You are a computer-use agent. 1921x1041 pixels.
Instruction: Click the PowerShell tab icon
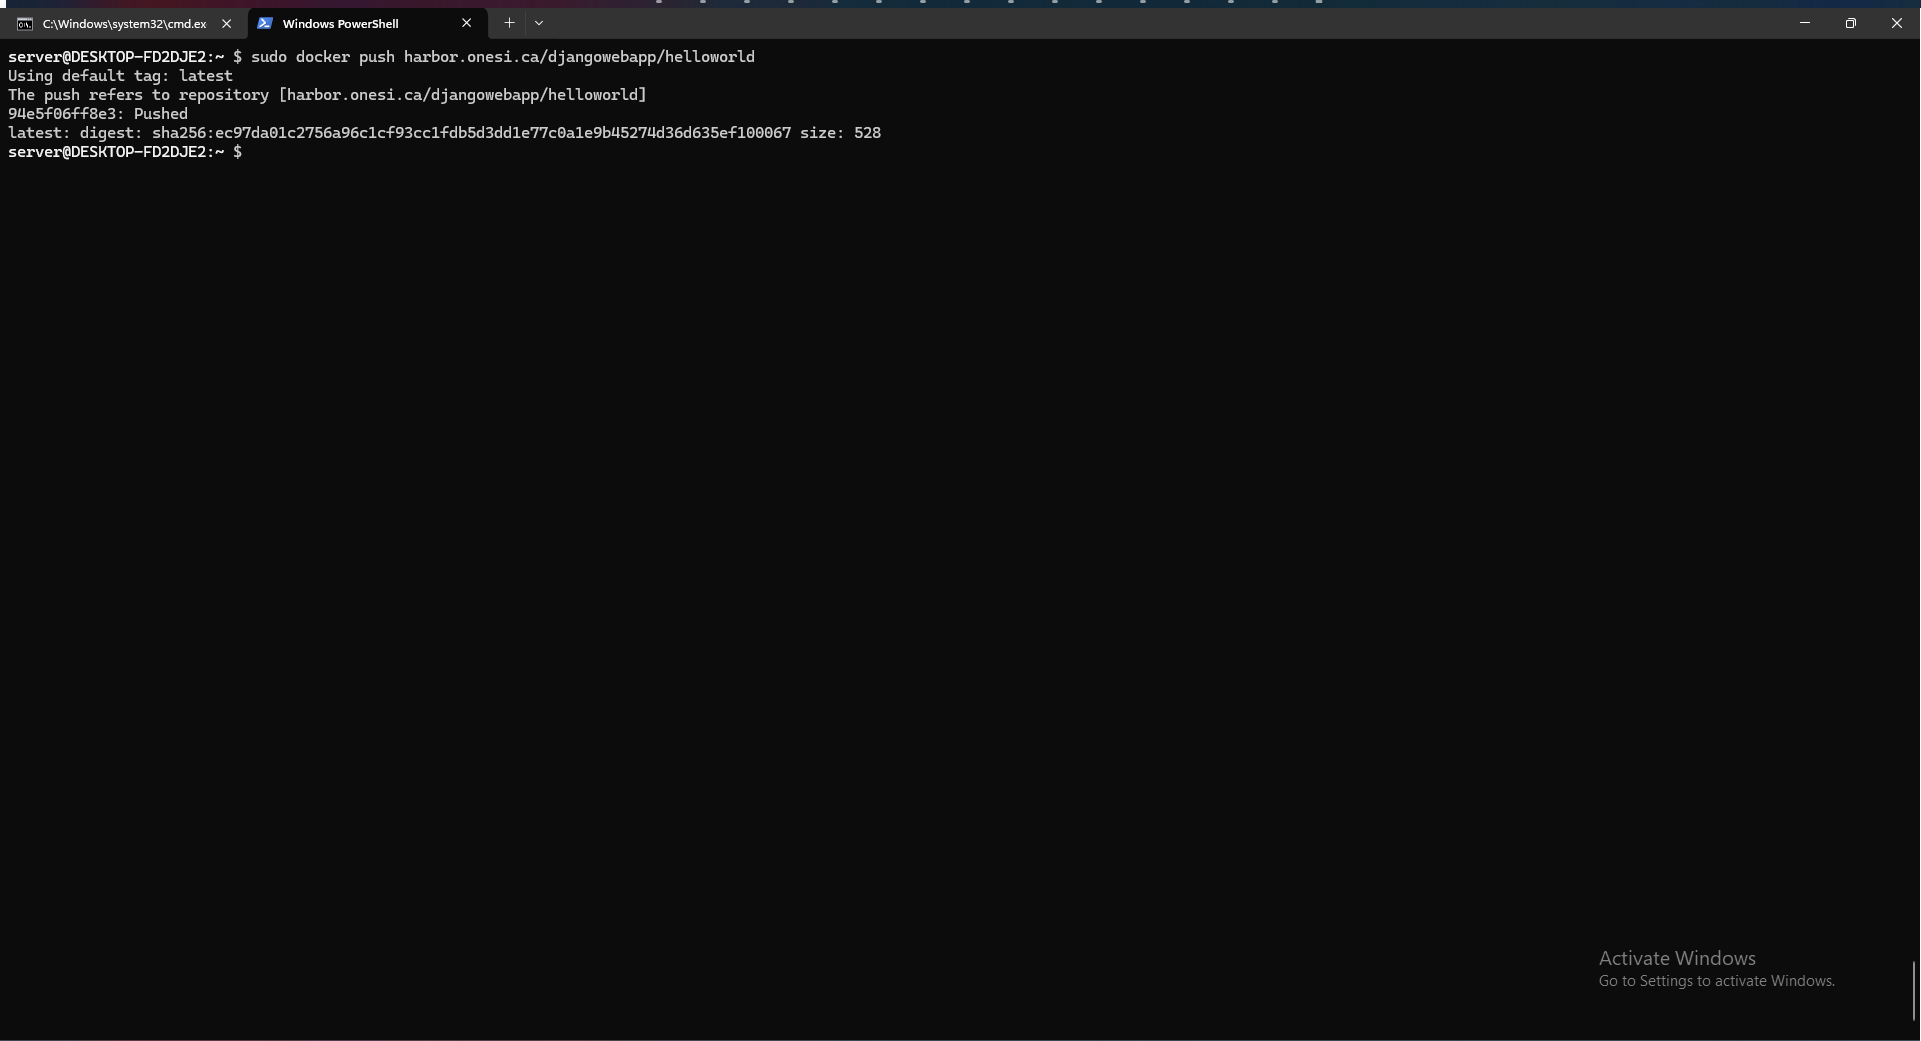tap(265, 23)
